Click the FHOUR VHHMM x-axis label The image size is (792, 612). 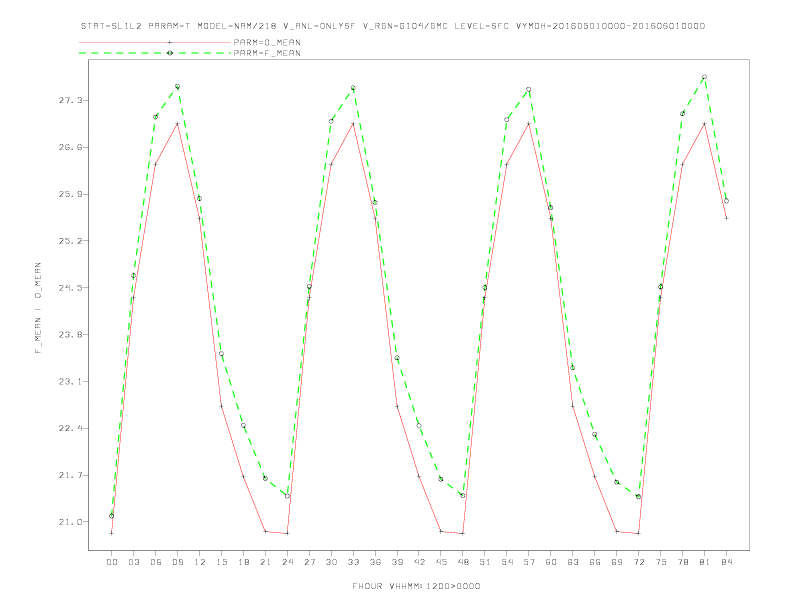[416, 586]
